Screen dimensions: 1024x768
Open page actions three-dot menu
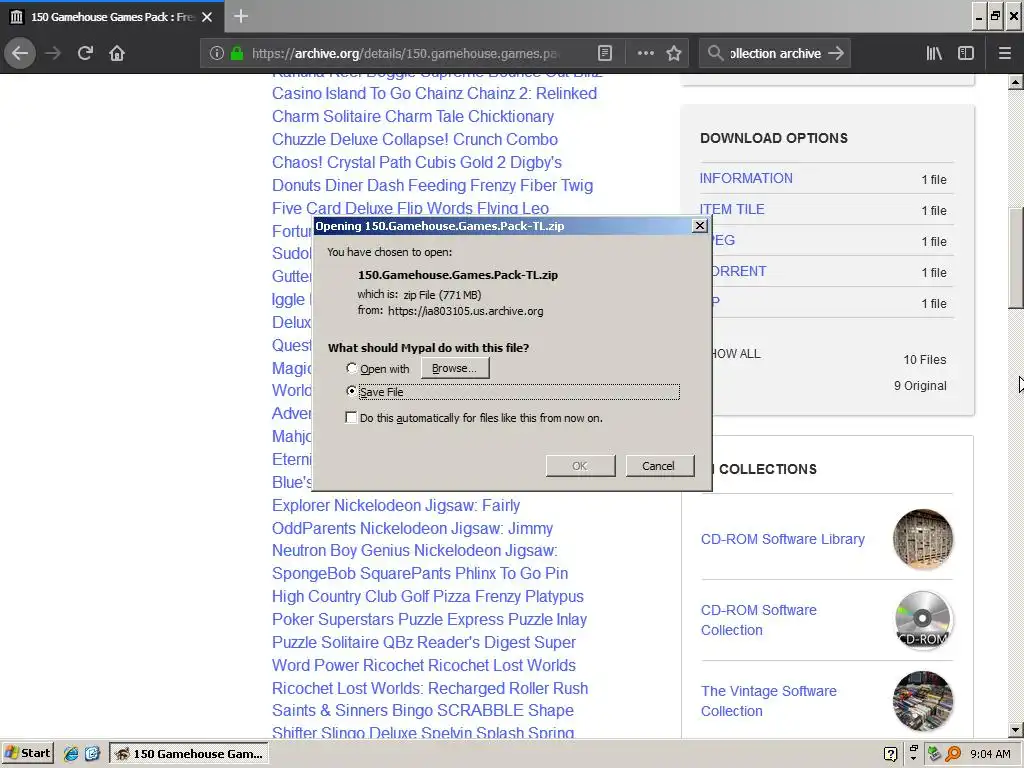pos(645,54)
